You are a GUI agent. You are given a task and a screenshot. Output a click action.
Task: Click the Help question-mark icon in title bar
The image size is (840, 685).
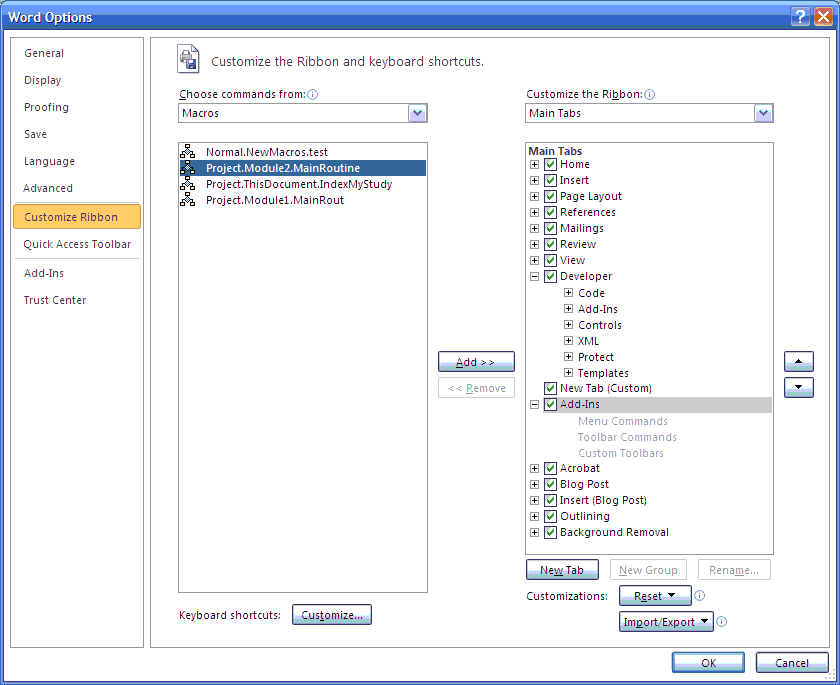tap(800, 16)
